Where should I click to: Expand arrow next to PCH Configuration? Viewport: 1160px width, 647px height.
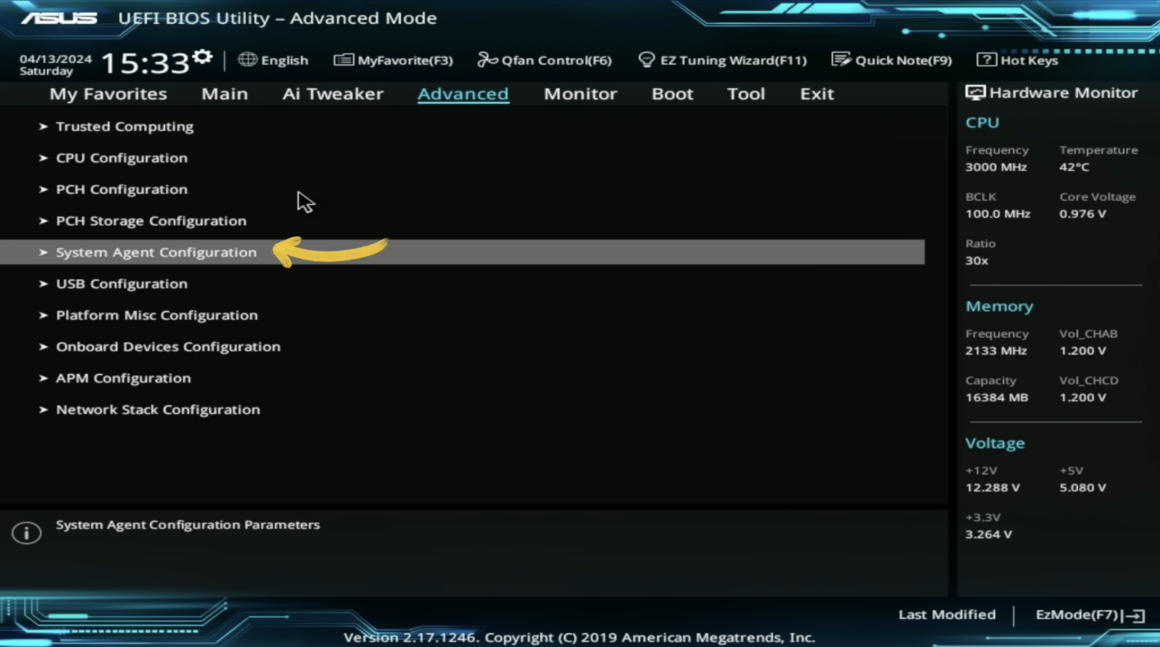43,189
